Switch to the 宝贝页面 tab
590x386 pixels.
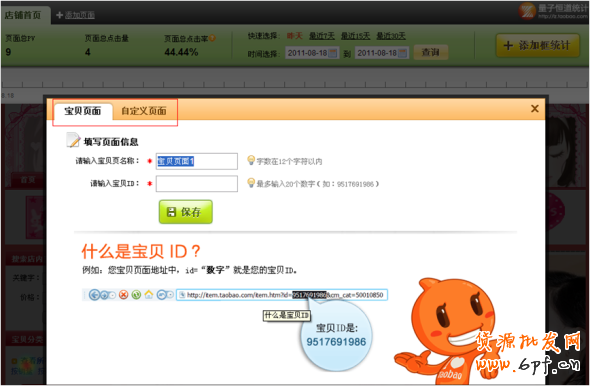tap(83, 111)
